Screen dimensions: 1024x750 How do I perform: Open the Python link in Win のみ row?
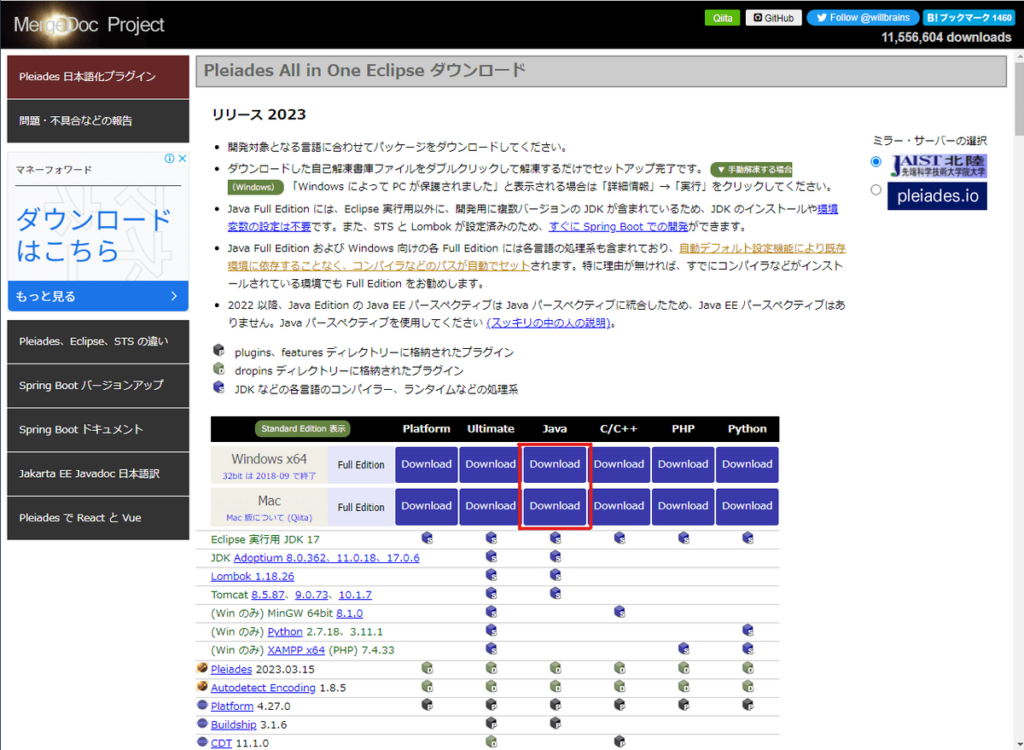coord(285,632)
